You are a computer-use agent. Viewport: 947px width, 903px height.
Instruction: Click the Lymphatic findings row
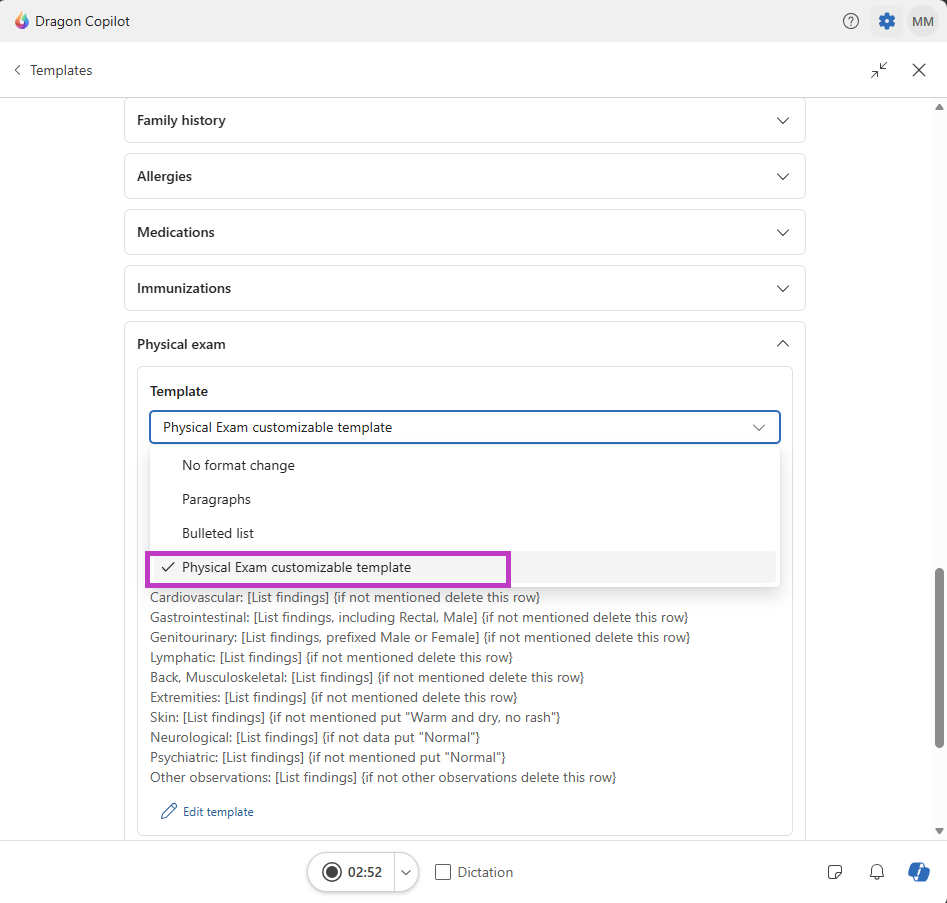[331, 657]
